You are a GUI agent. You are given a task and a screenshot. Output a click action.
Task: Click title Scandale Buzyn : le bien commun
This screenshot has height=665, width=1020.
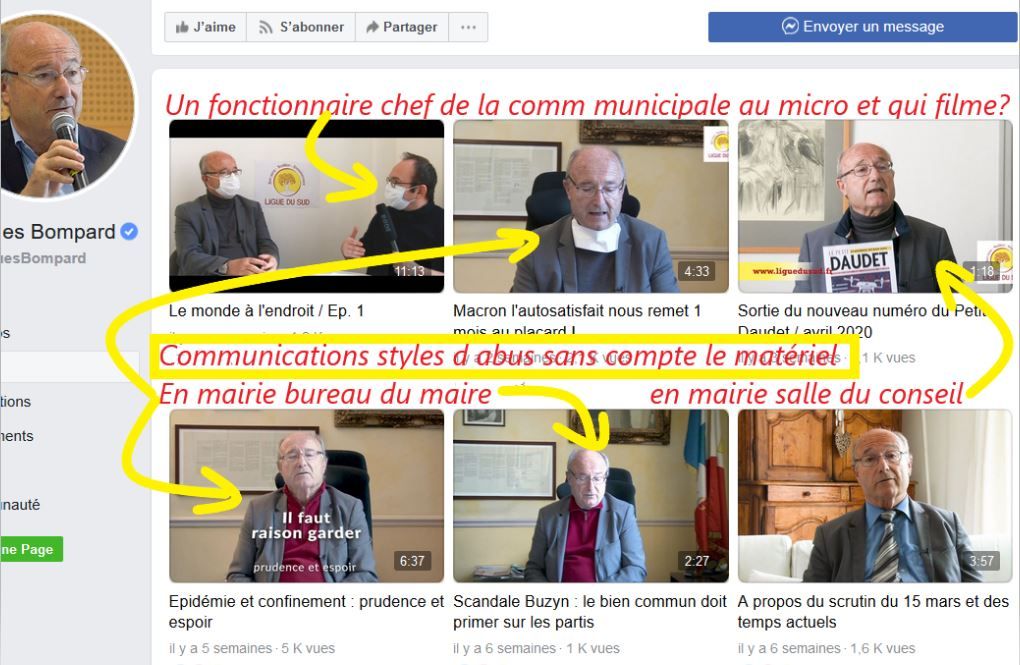point(589,612)
